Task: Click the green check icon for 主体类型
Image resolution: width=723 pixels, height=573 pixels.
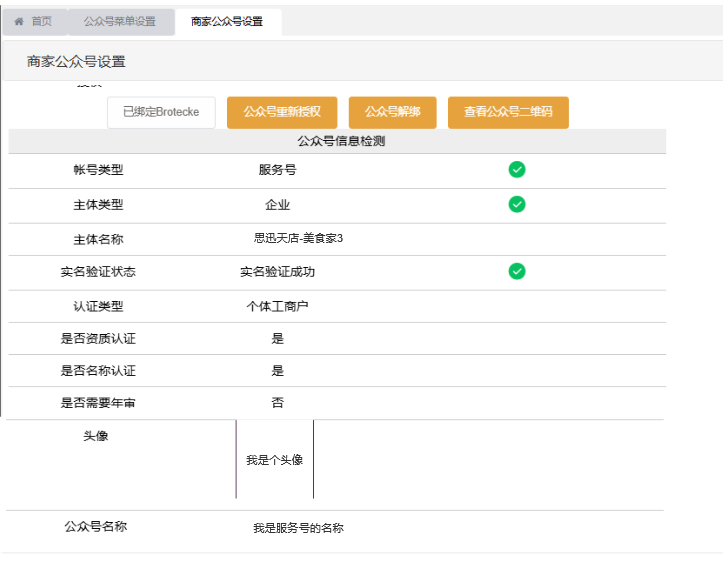Action: [x=517, y=204]
